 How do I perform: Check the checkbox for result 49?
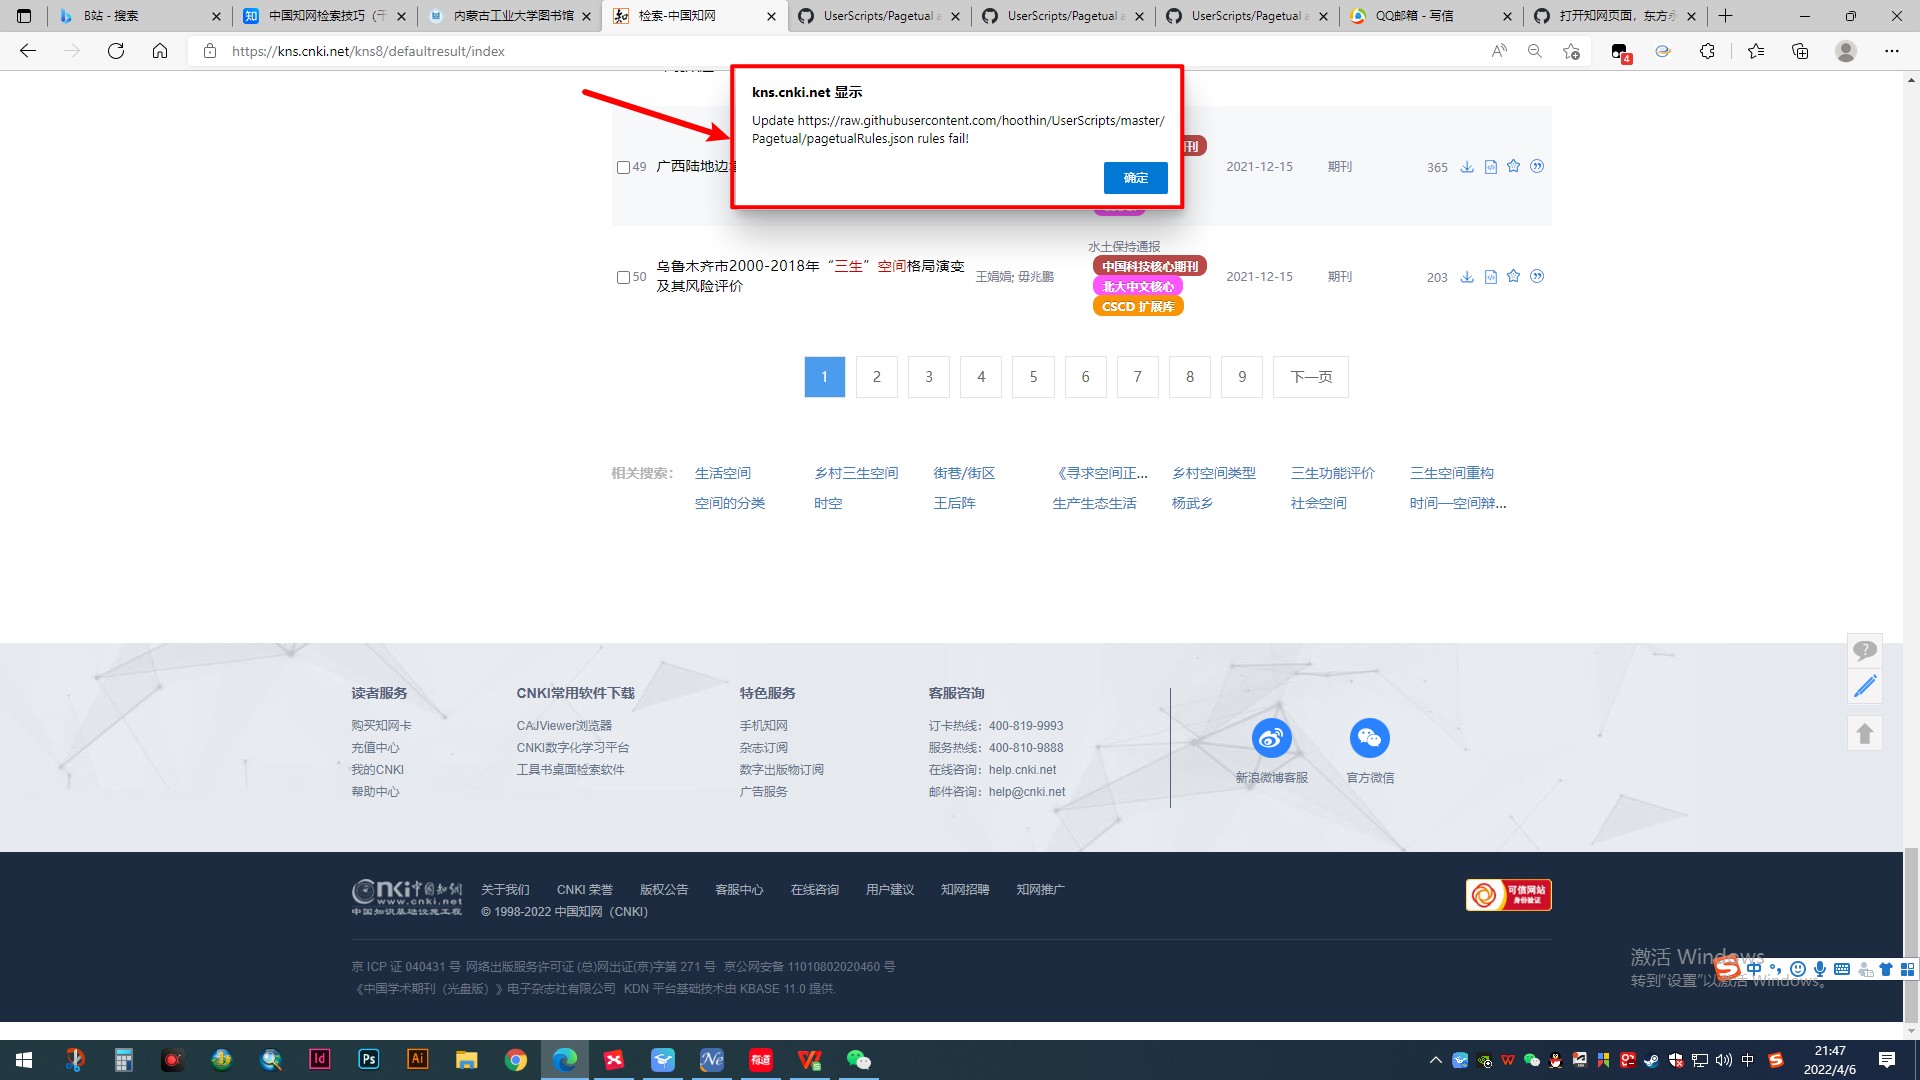tap(623, 167)
